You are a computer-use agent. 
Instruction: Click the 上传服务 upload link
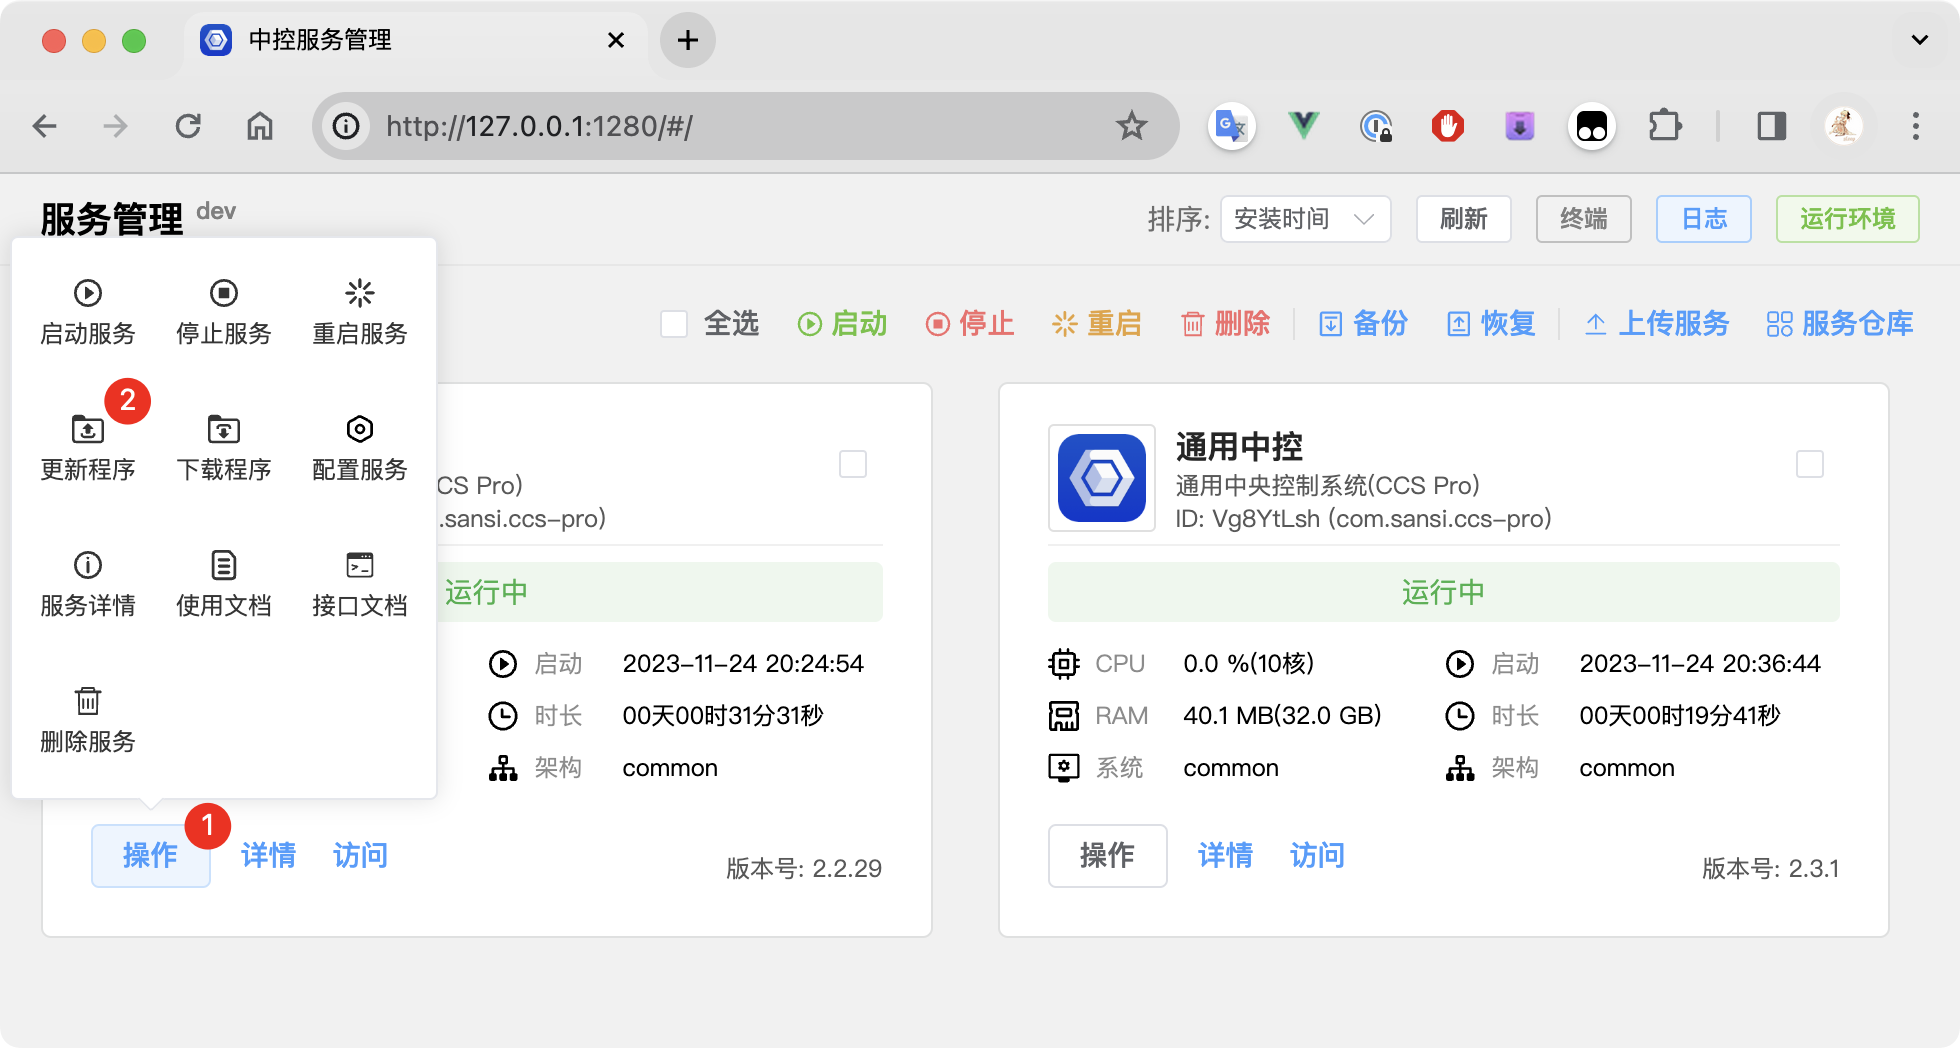point(1657,324)
